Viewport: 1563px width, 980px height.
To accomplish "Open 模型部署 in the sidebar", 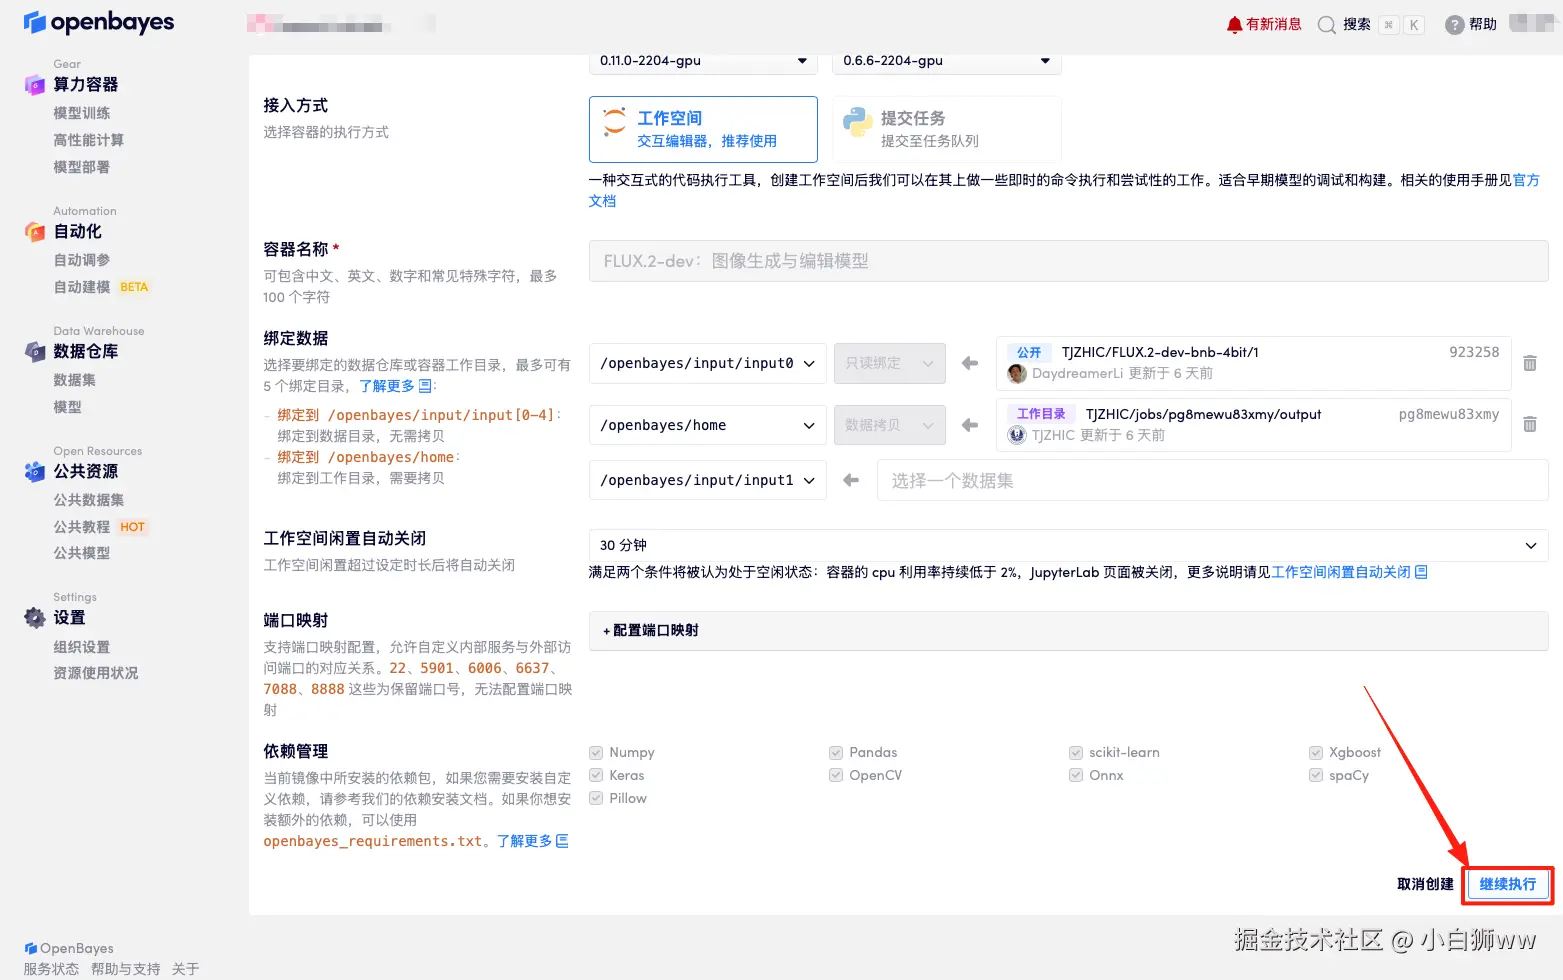I will [x=82, y=167].
